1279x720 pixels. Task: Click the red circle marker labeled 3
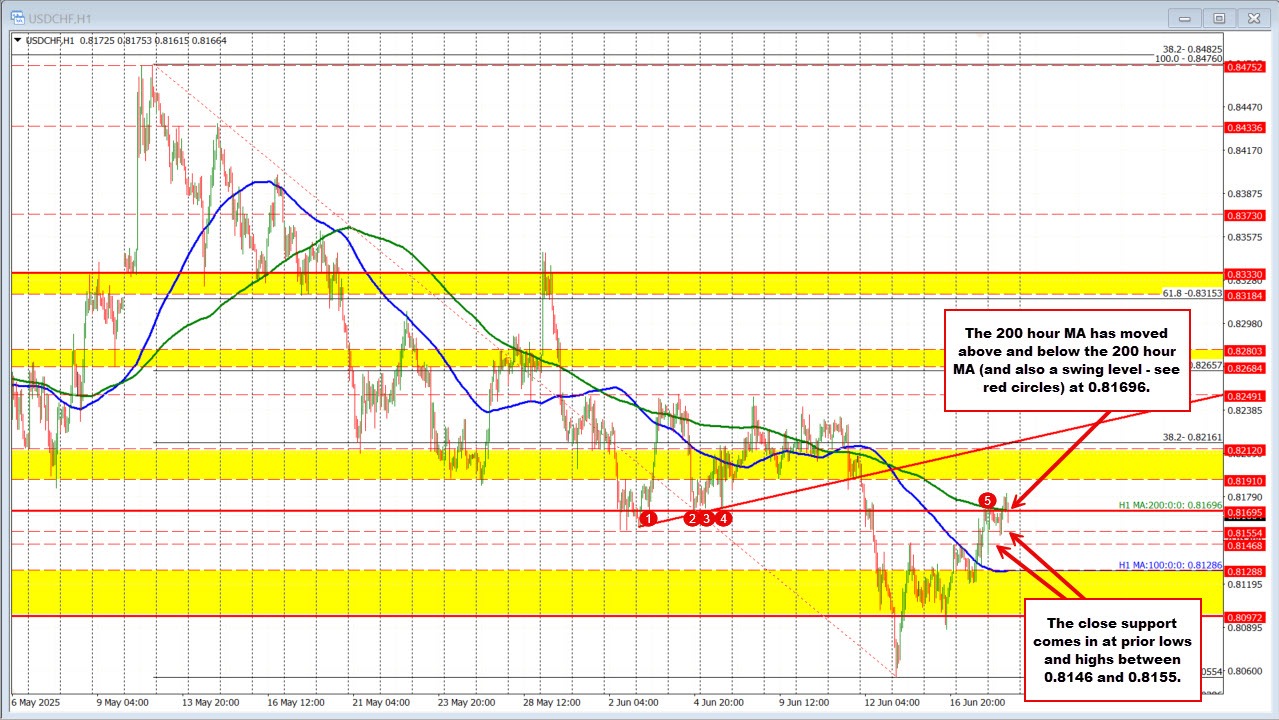tap(706, 518)
